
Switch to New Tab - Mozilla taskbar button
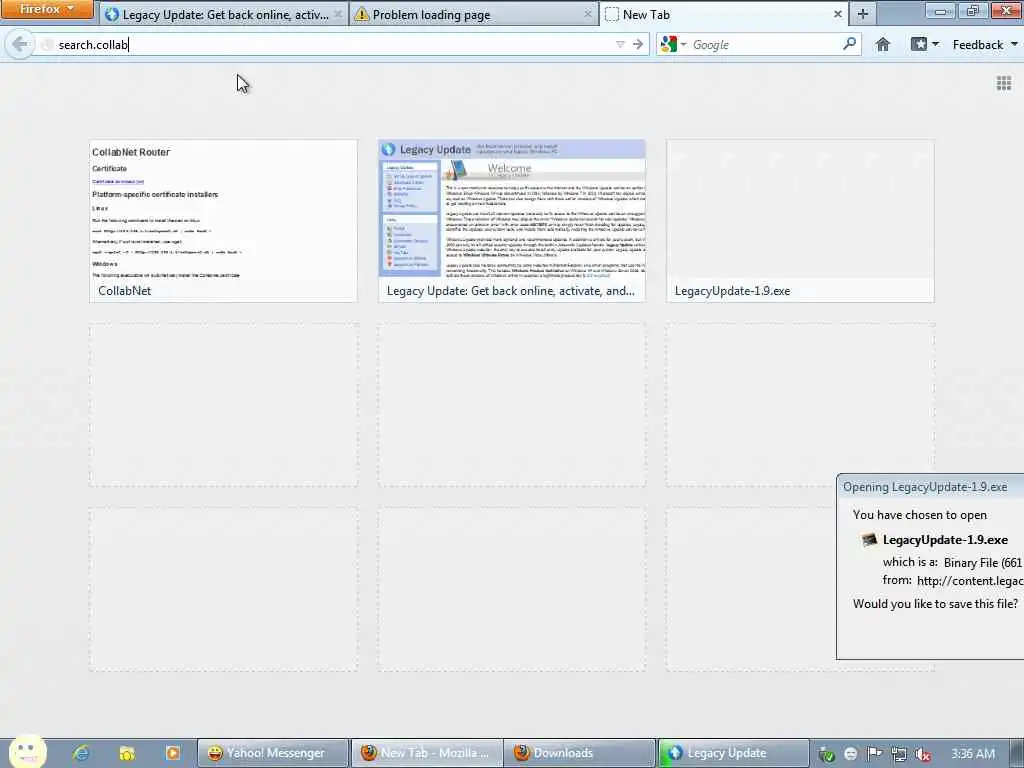[x=427, y=753]
